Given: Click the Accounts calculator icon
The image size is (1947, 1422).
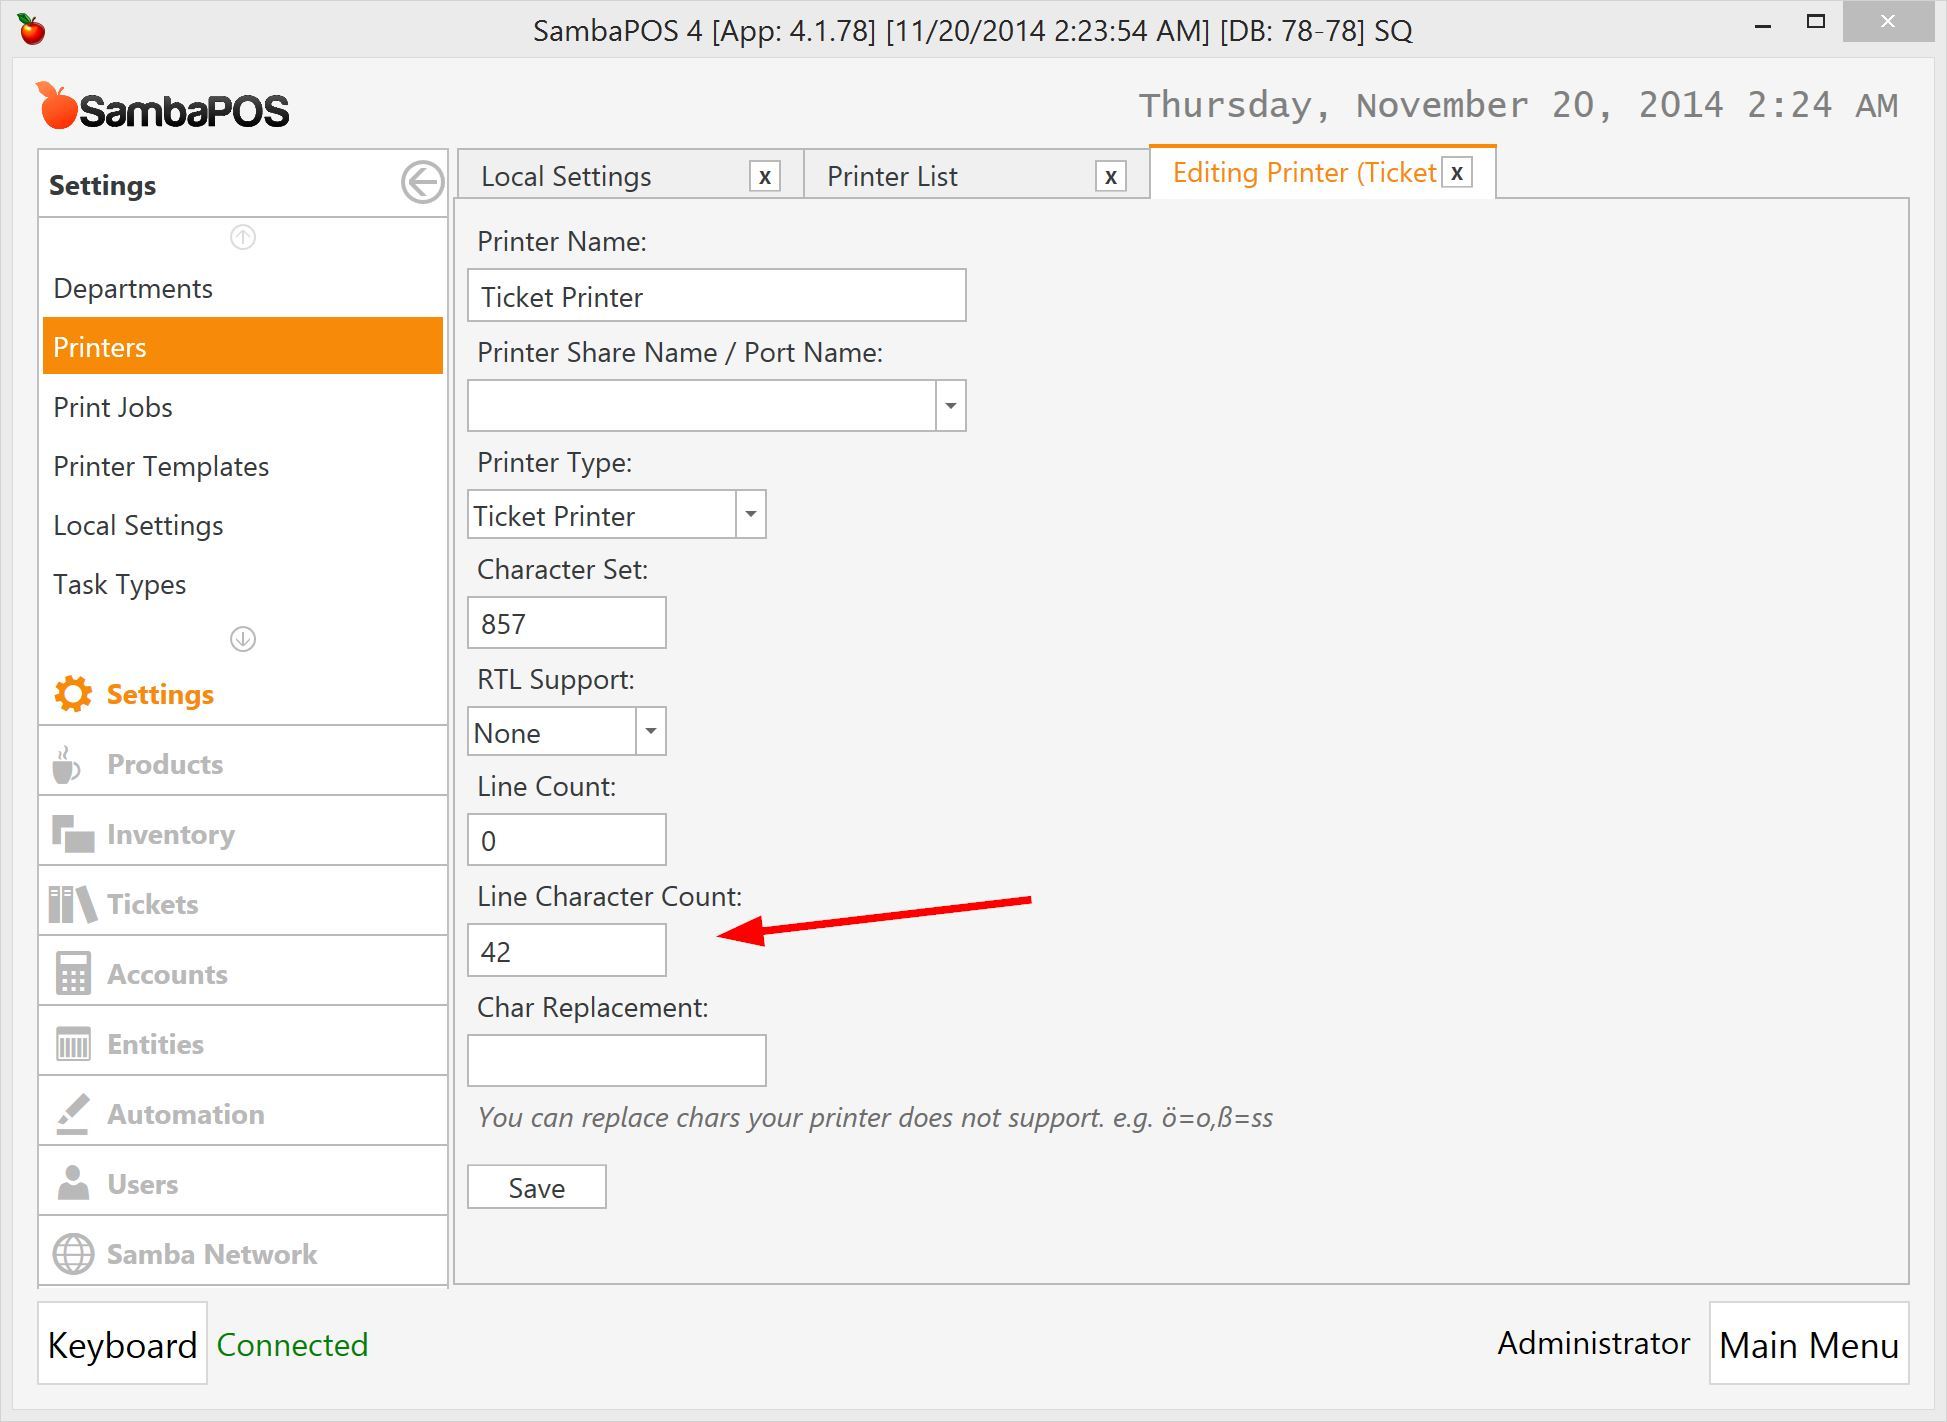Looking at the screenshot, I should (x=73, y=974).
